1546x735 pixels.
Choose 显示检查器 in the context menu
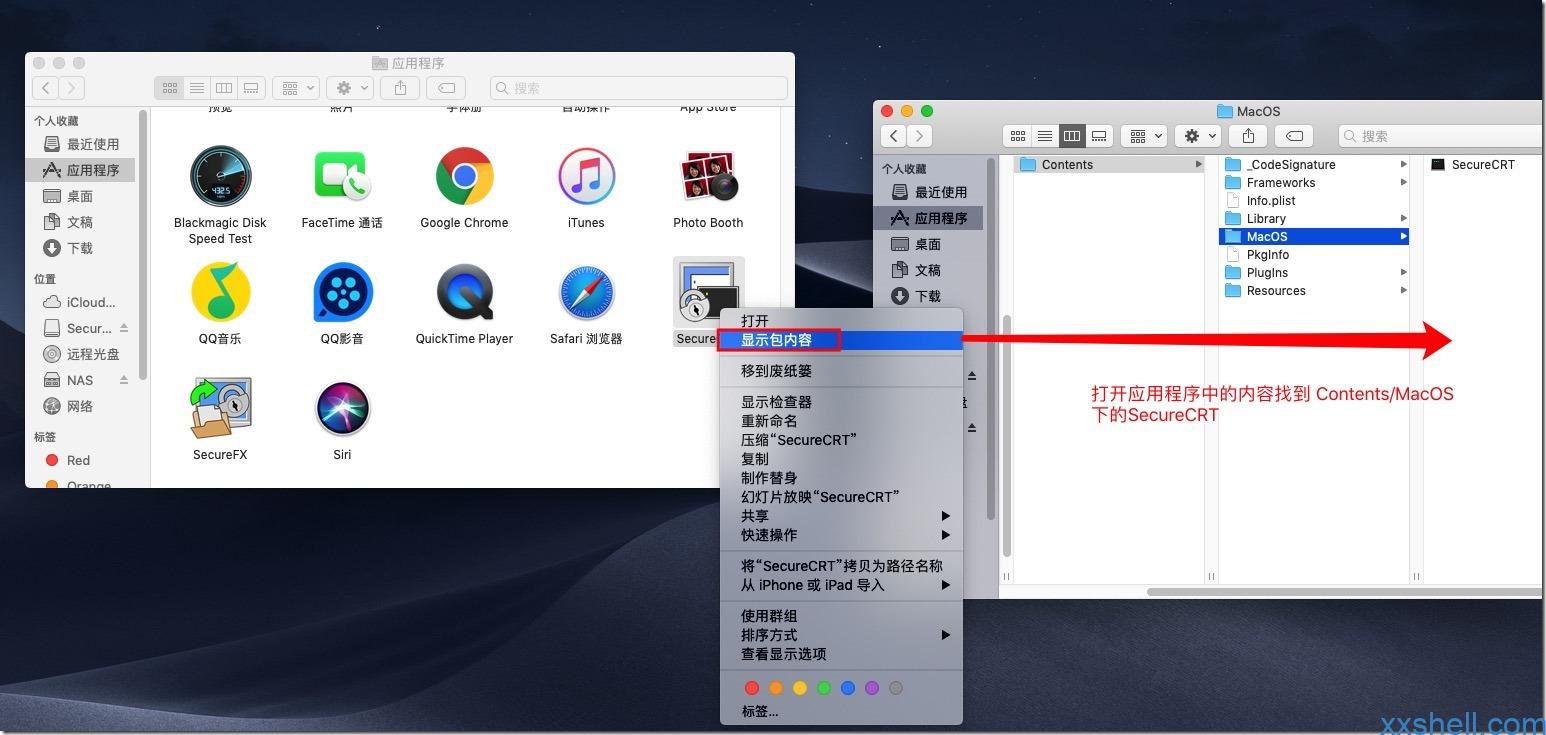841,402
